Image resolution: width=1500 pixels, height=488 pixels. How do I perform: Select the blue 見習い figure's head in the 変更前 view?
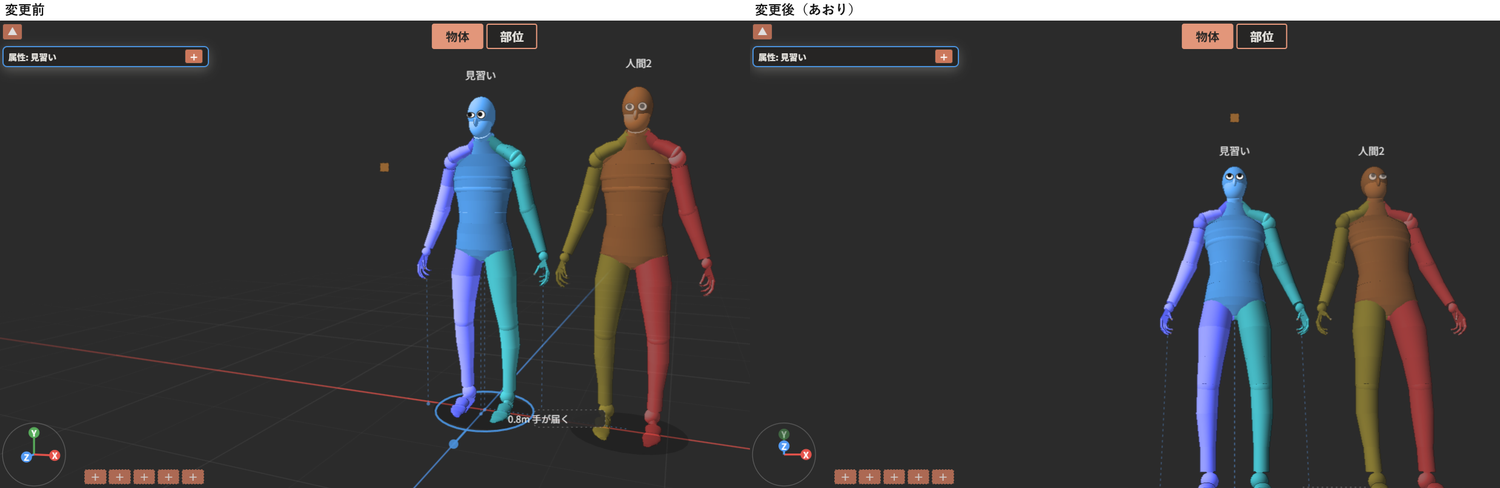pyautogui.click(x=481, y=116)
